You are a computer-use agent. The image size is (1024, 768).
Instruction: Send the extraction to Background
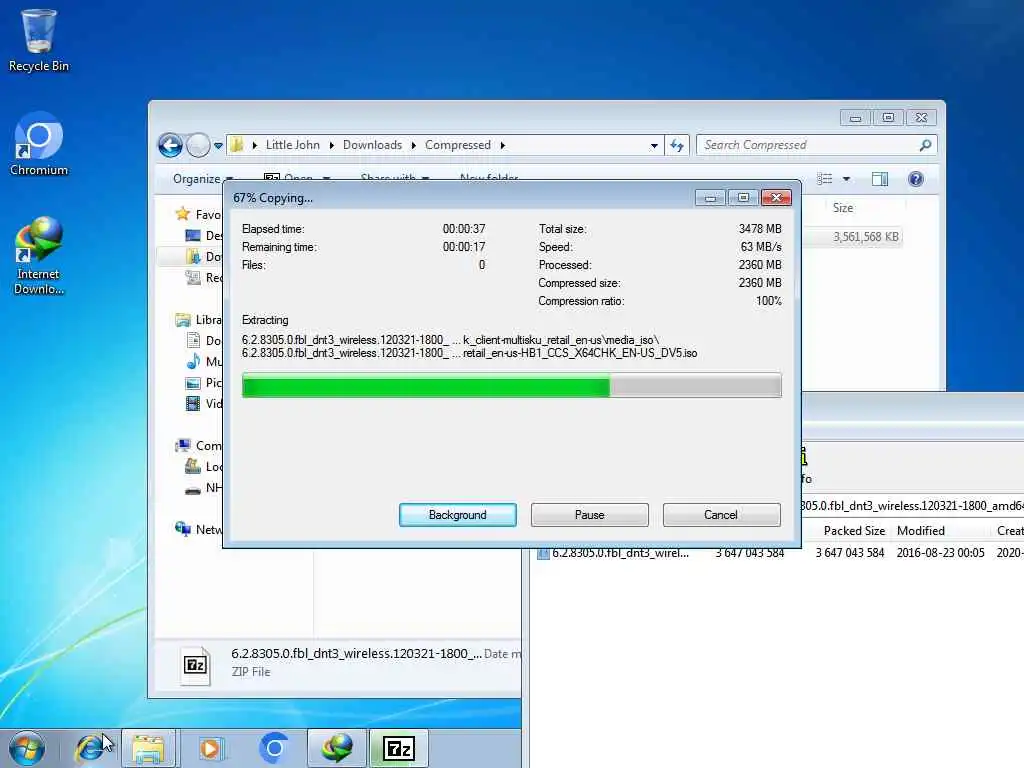coord(458,515)
